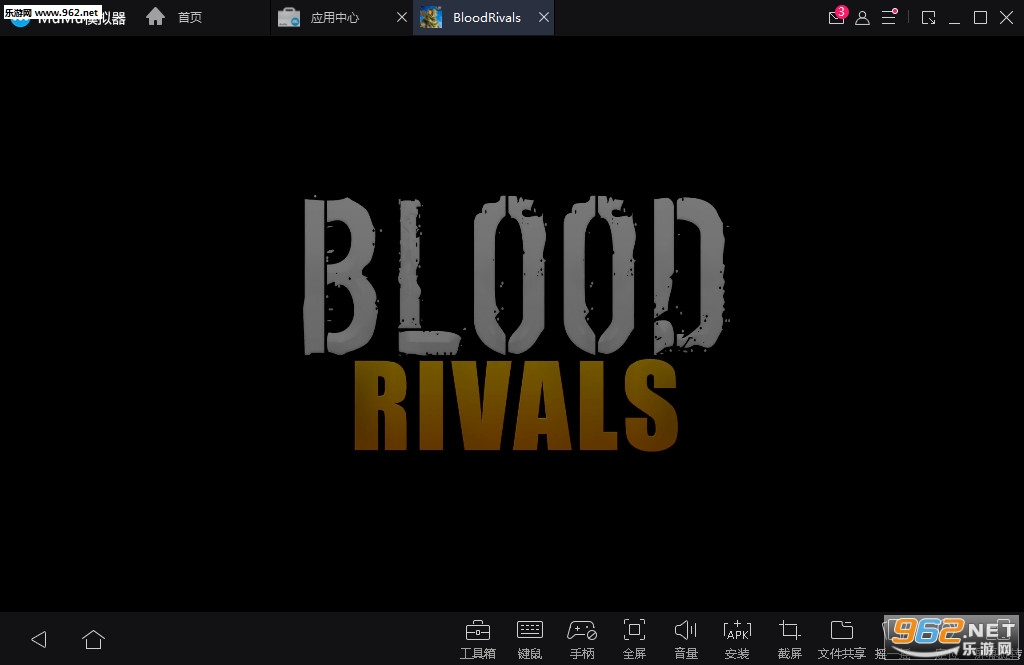Screen dimensions: 1024x665
Task: Take a screenshot with 截屏 tool
Action: click(789, 637)
